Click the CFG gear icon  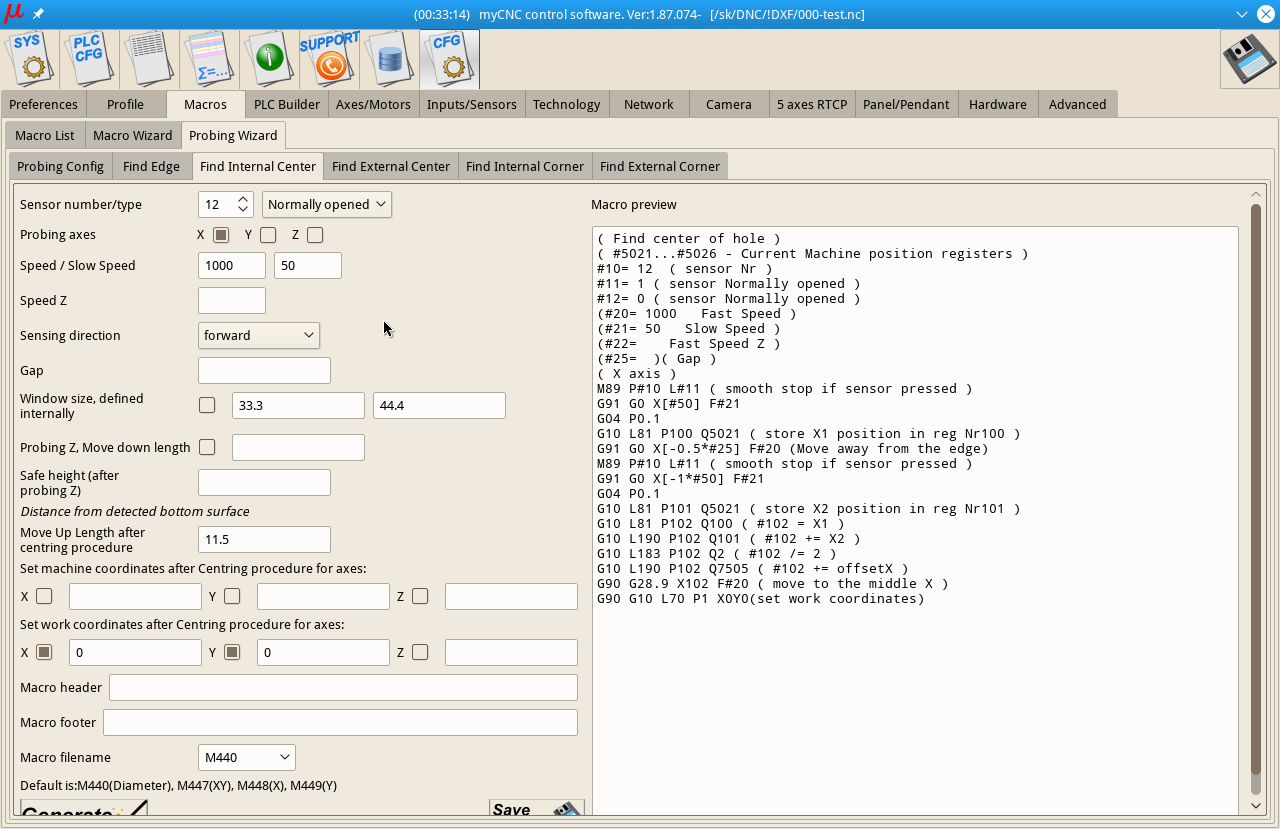[x=449, y=58]
